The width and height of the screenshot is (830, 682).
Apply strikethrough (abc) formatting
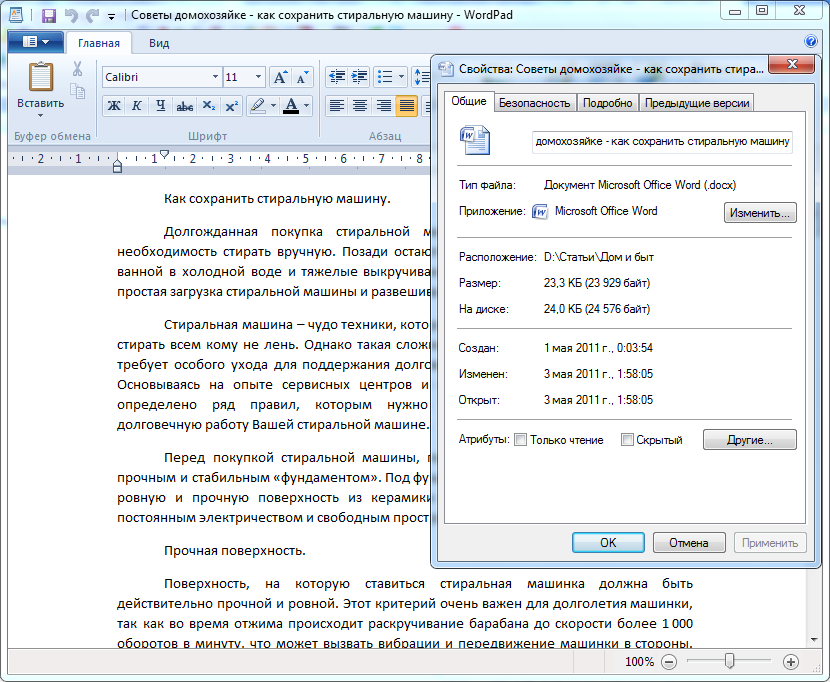[184, 106]
